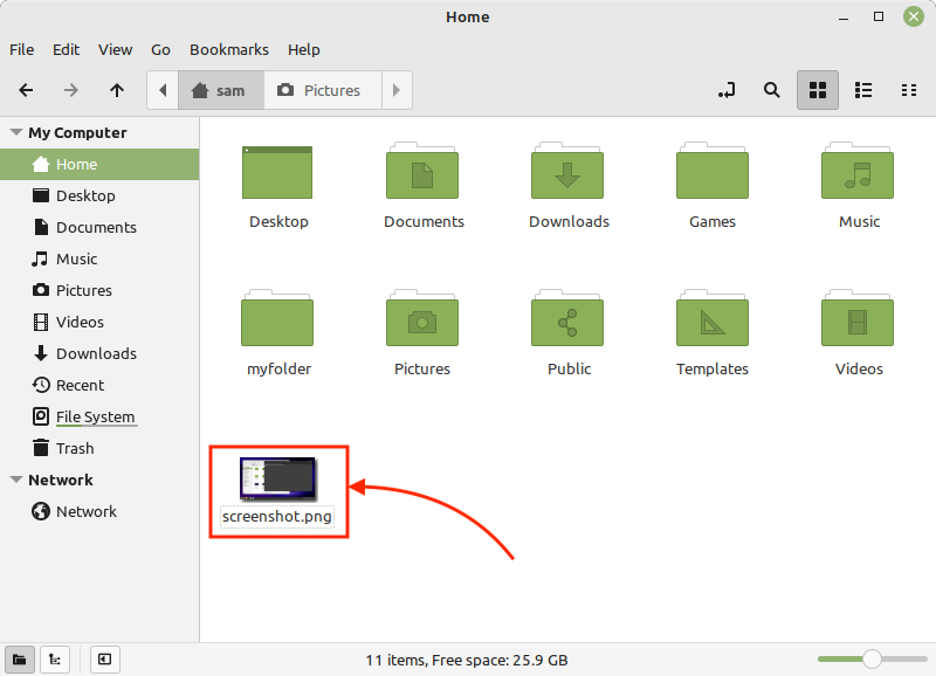The image size is (936, 676).
Task: Adjust the zoom slider
Action: click(x=872, y=659)
